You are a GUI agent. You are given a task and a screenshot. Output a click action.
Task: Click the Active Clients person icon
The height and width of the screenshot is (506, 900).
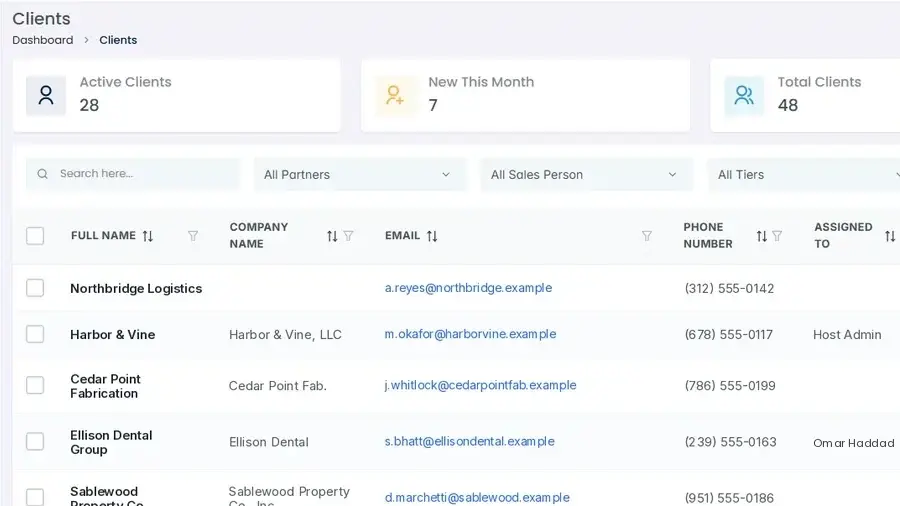click(x=46, y=95)
